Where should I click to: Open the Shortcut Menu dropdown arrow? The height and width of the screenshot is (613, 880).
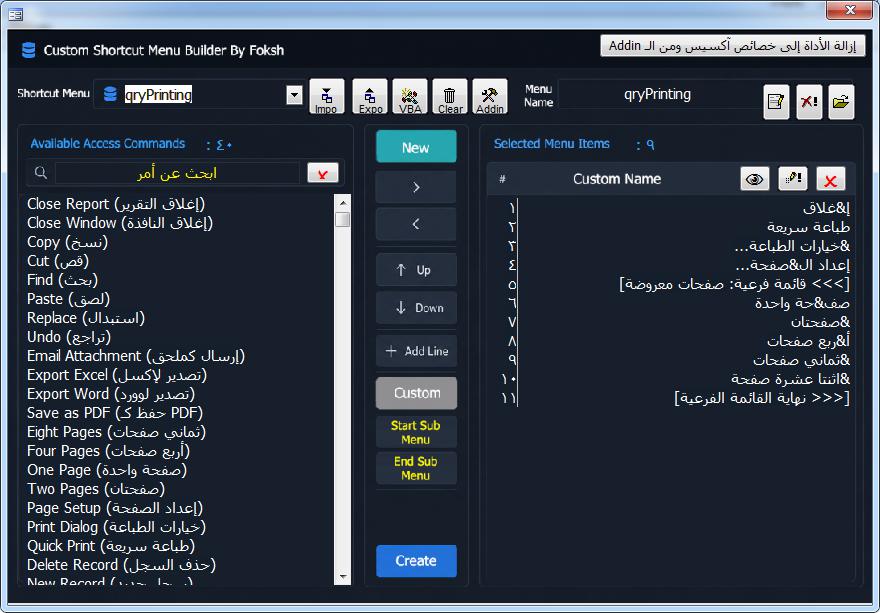[294, 95]
